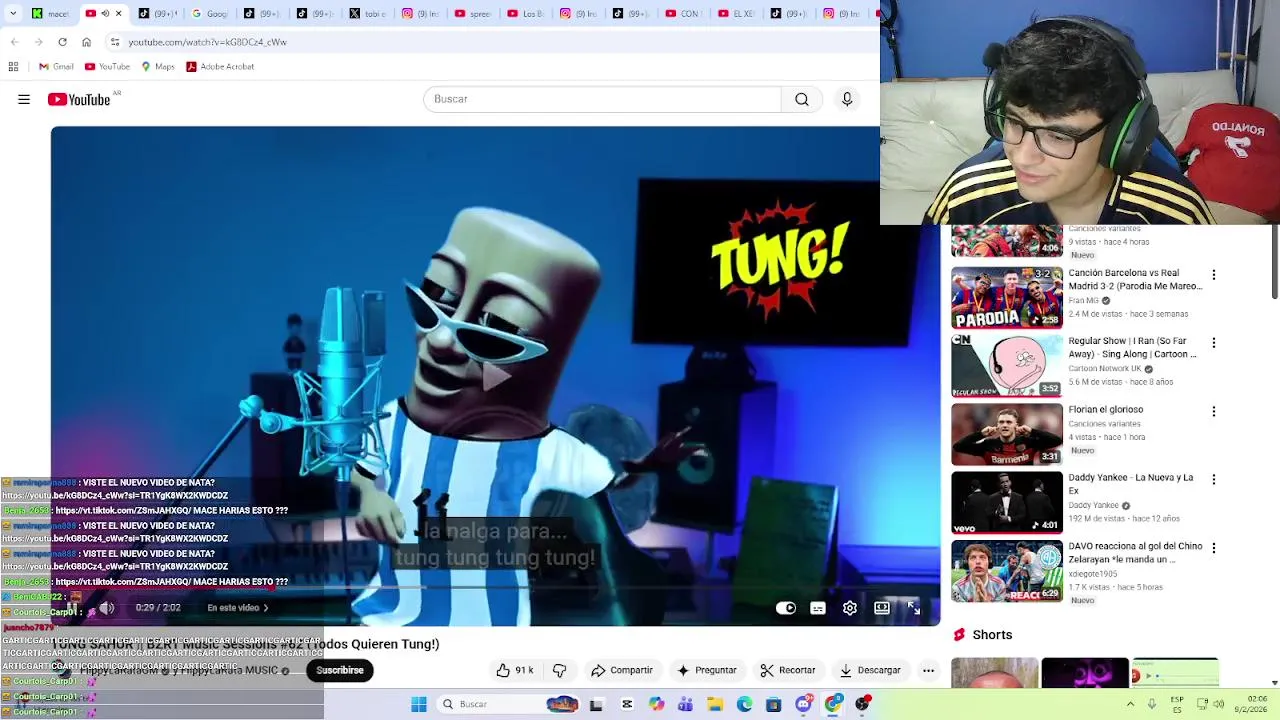This screenshot has width=1280, height=720.
Task: Mute the video using the volume icon
Action: [107, 607]
